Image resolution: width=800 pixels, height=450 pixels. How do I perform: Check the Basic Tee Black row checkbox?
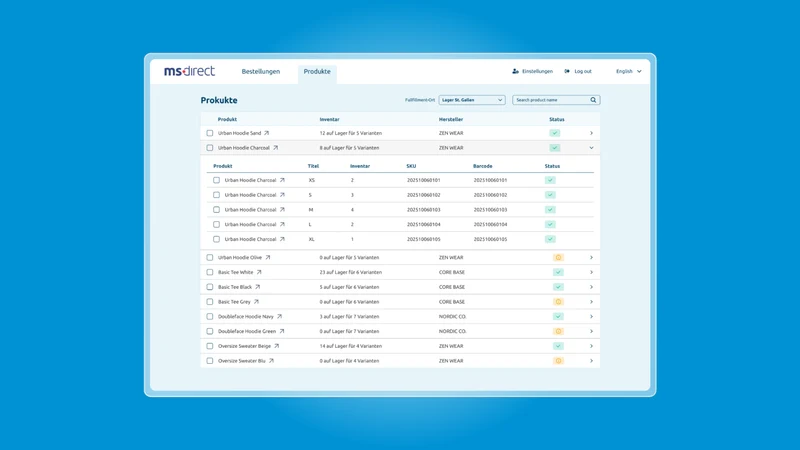[x=210, y=287]
